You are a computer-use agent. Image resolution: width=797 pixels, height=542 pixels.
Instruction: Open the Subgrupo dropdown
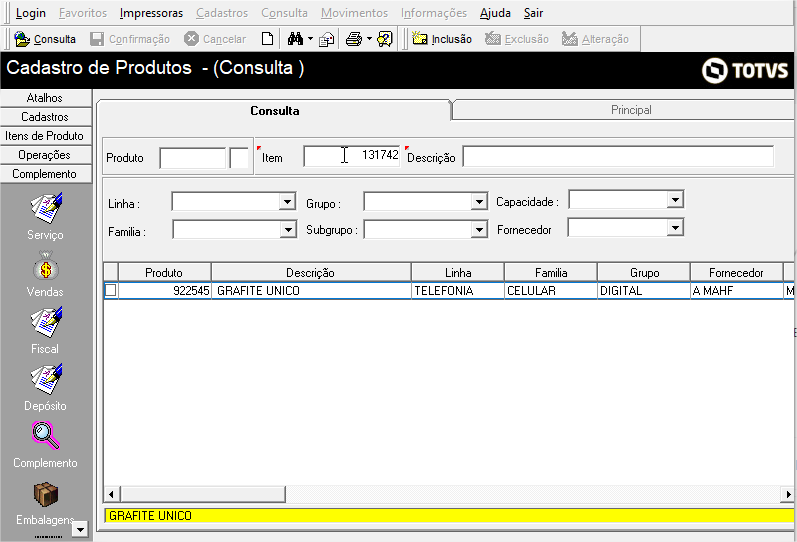click(479, 230)
